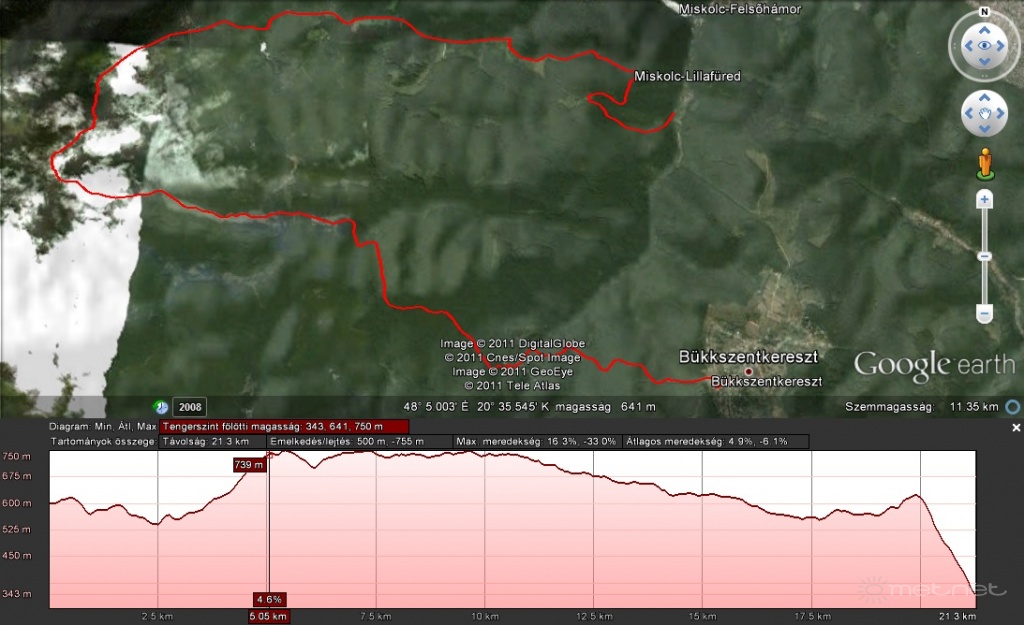The height and width of the screenshot is (625, 1024).
Task: Click the Miskolc-Lillafüred place label
Action: point(687,76)
